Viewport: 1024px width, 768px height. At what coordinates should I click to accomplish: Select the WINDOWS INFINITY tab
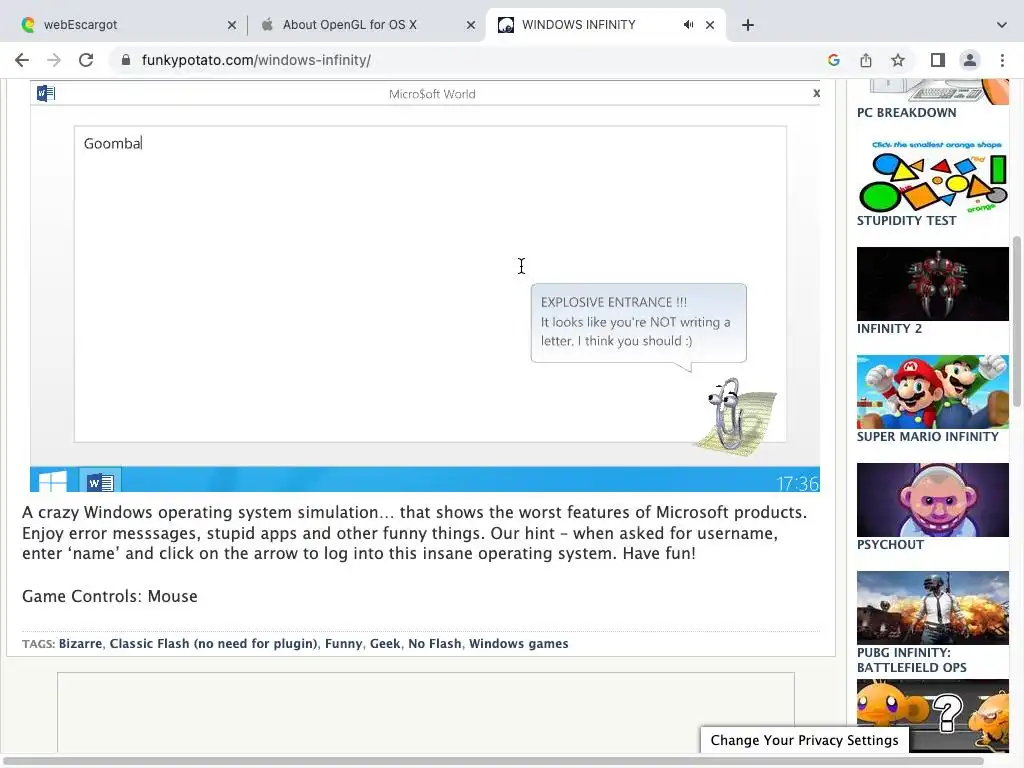[606, 25]
